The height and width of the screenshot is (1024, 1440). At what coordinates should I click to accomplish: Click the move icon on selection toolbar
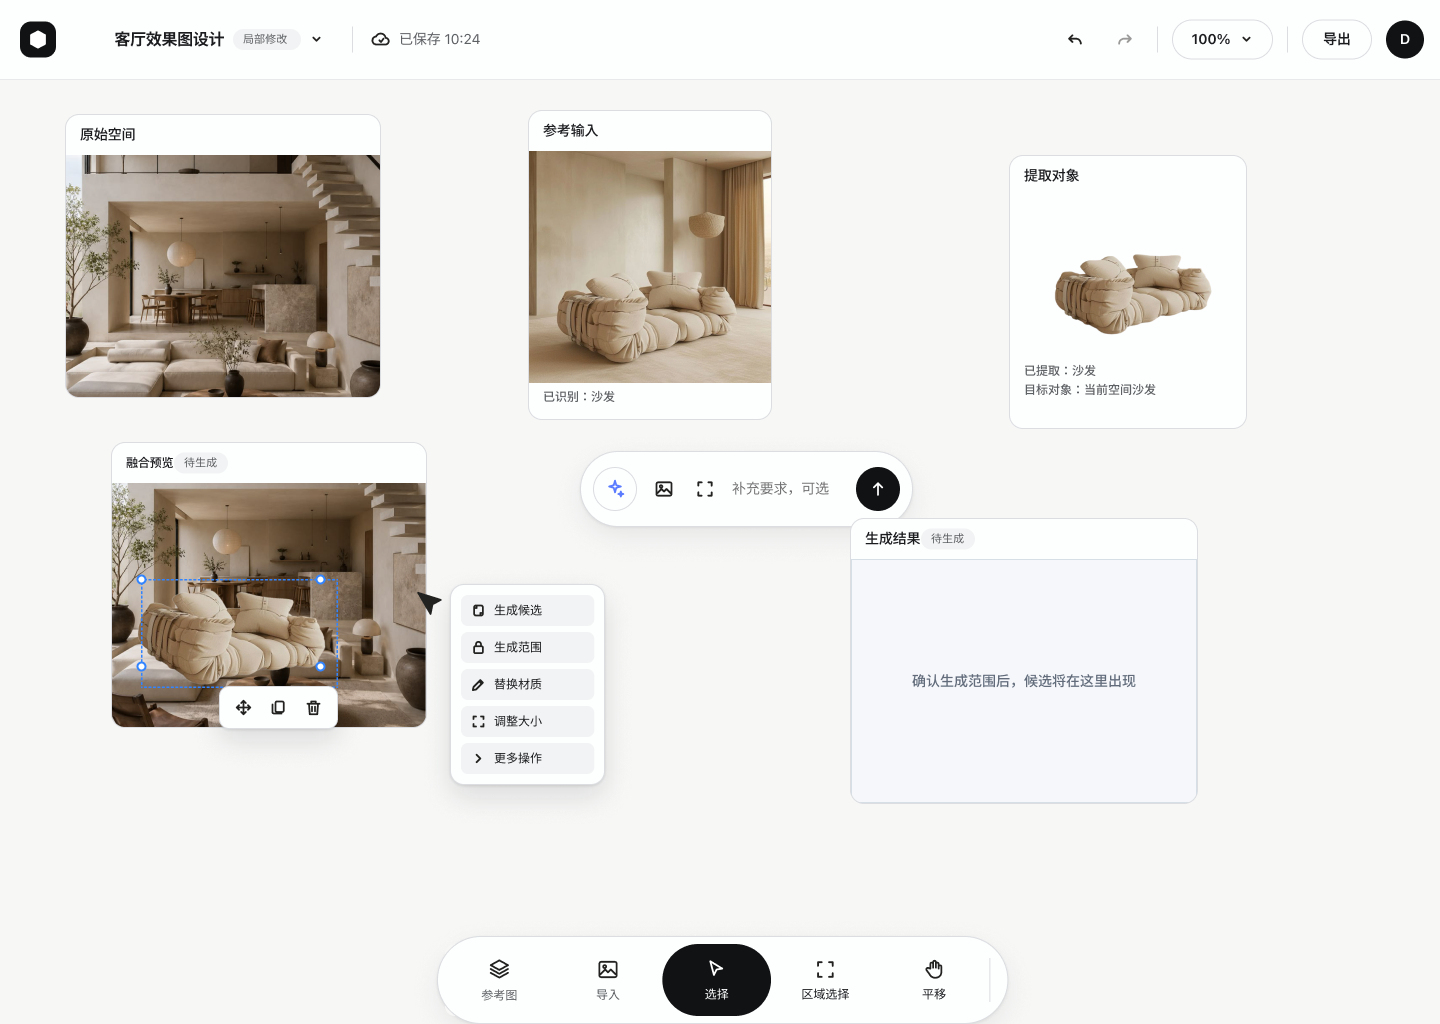243,708
